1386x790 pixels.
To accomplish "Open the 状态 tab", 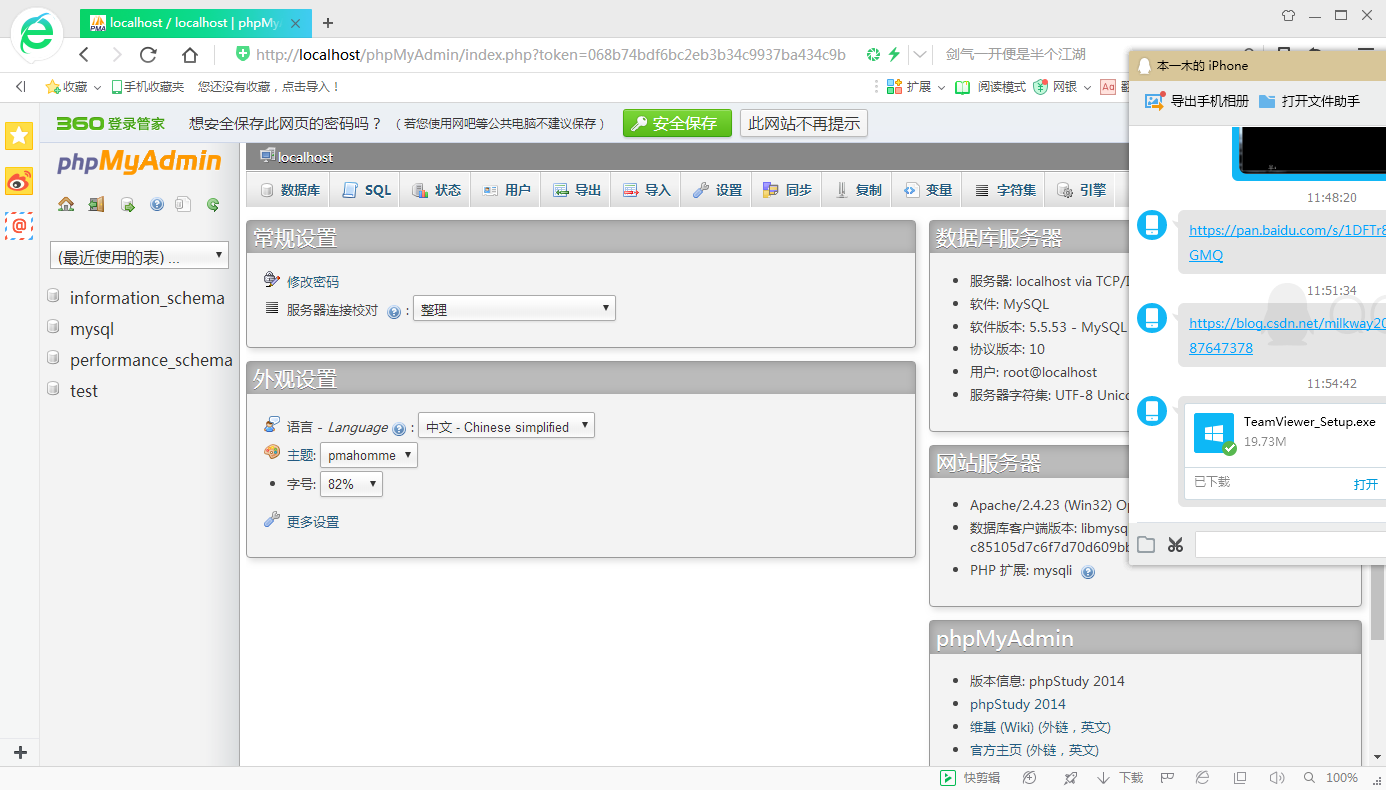I will [436, 190].
